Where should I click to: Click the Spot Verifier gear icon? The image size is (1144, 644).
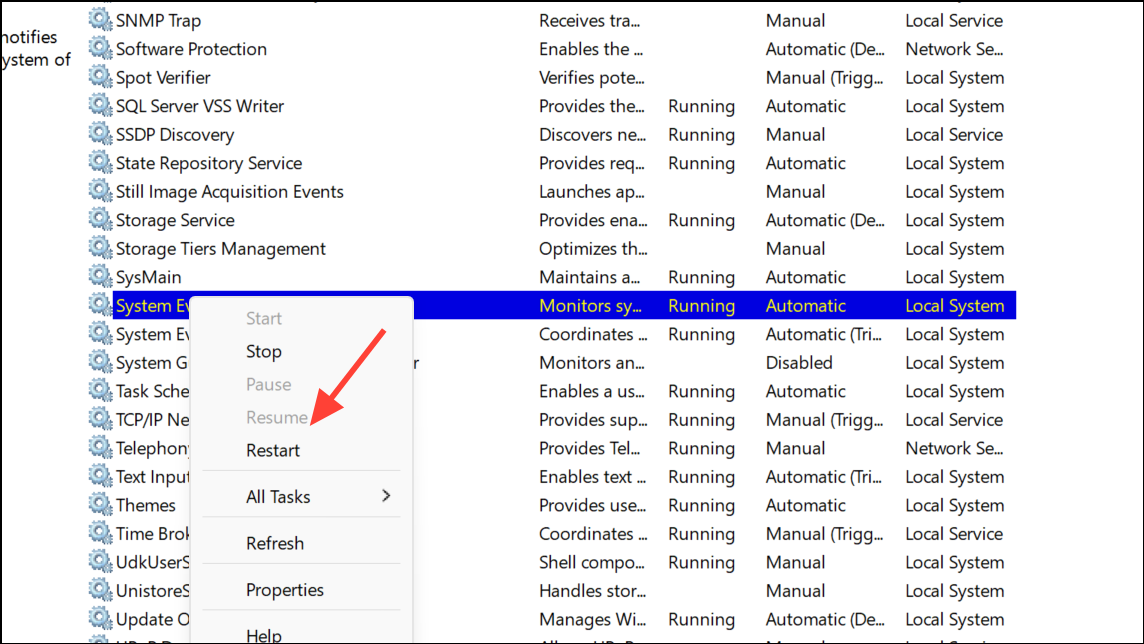(100, 77)
